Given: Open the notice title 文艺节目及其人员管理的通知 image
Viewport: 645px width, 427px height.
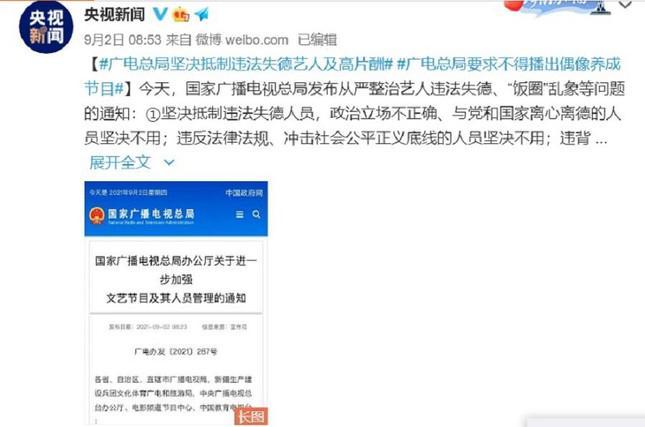Looking at the screenshot, I should click(x=176, y=298).
